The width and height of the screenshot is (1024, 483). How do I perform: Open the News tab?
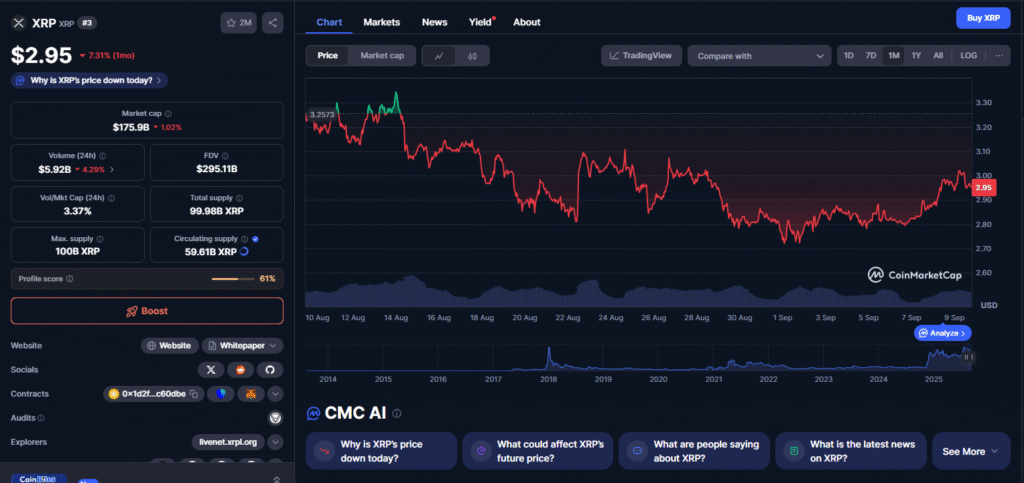click(434, 22)
